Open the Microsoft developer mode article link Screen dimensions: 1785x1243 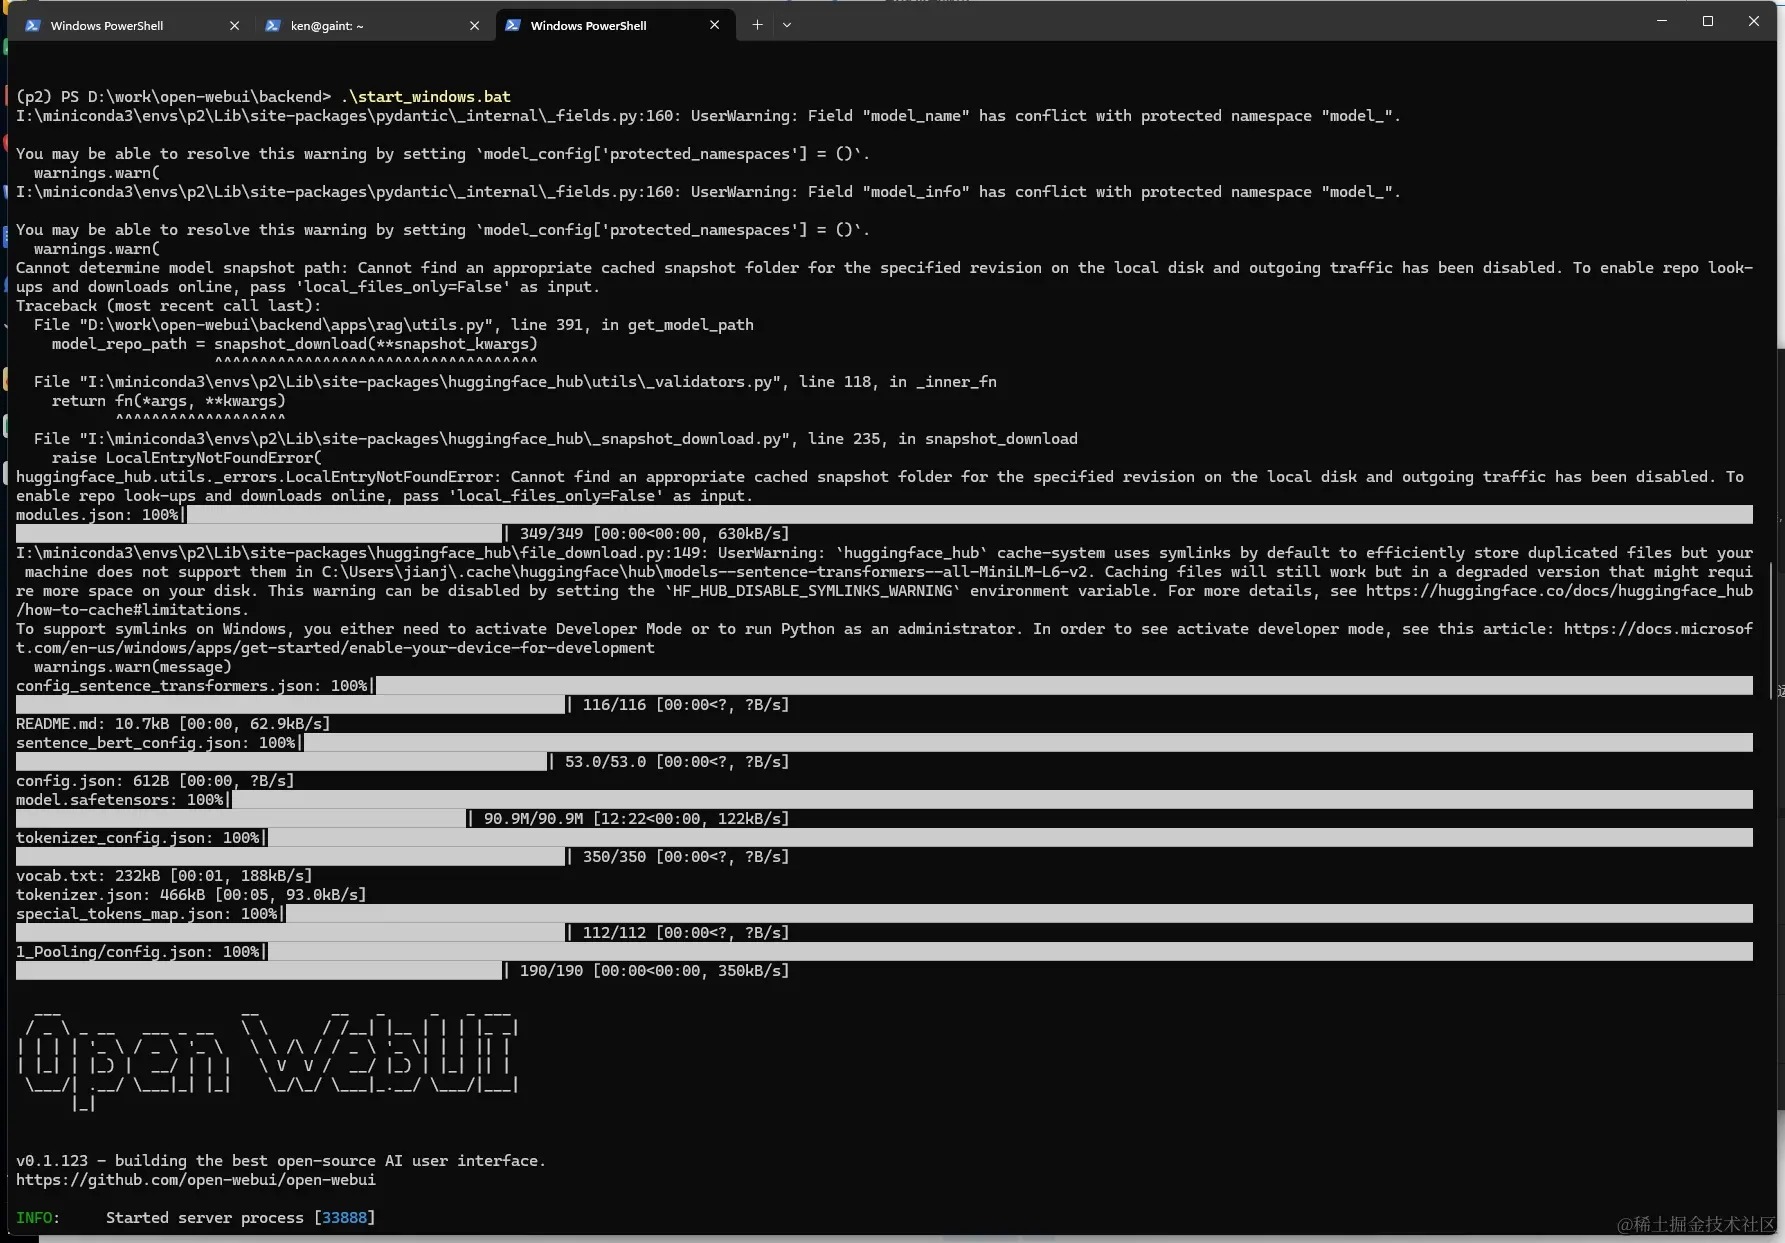click(x=1660, y=628)
